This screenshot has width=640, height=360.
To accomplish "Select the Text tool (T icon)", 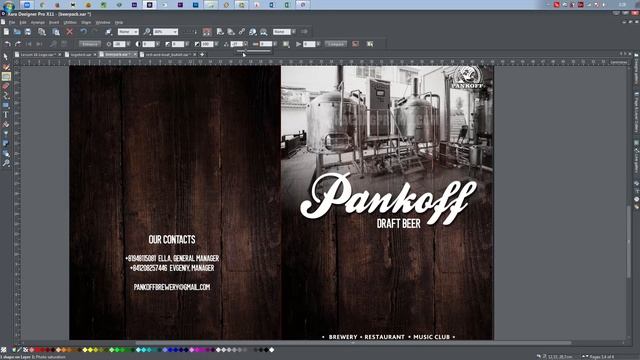I will (x=6, y=115).
